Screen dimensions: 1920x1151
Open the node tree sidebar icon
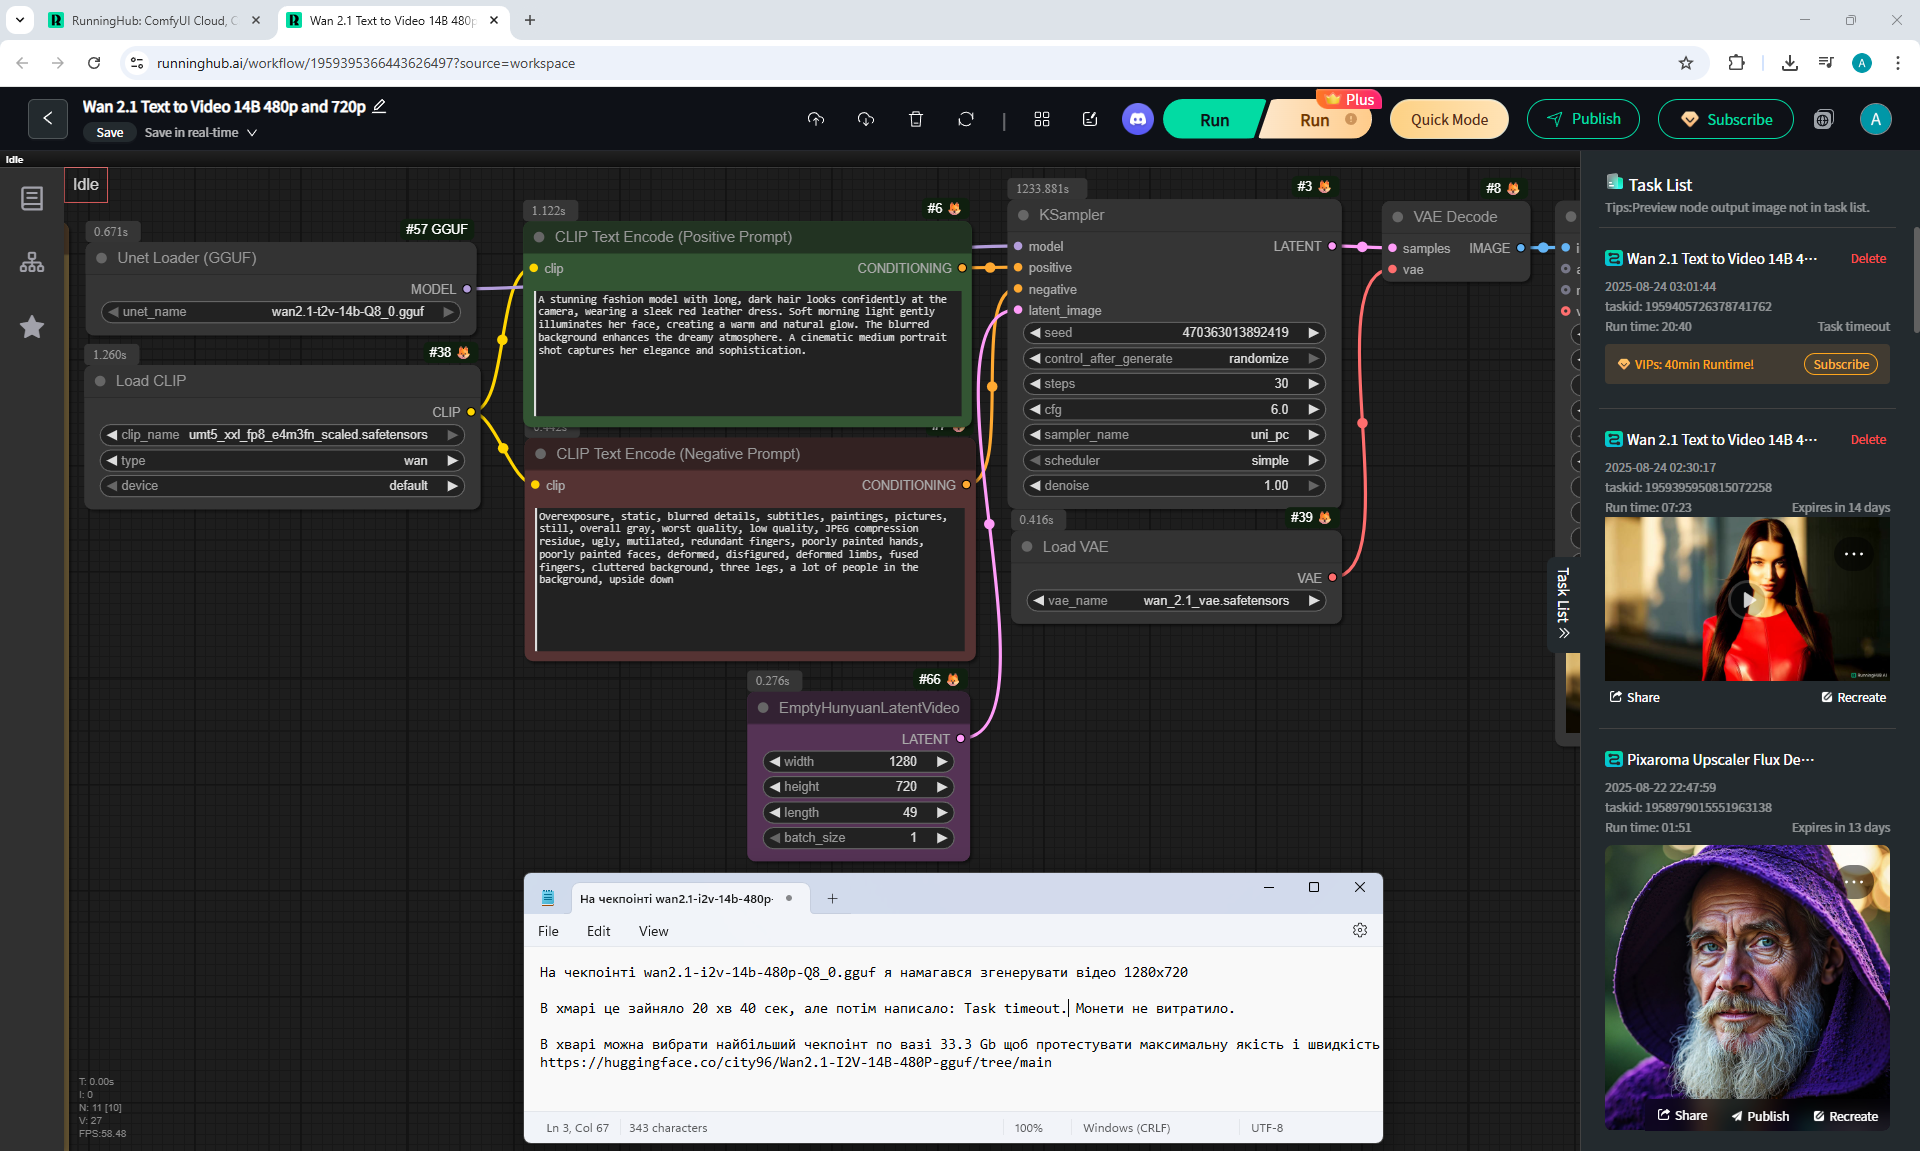point(32,263)
